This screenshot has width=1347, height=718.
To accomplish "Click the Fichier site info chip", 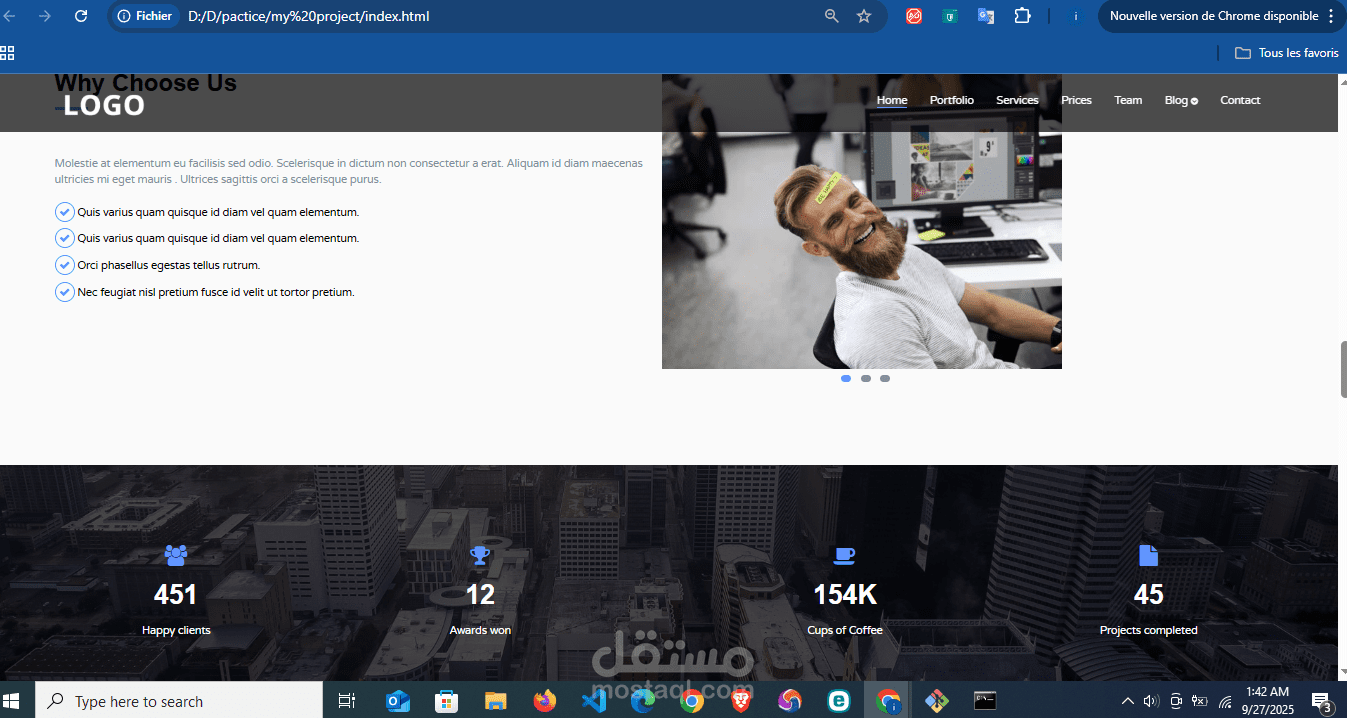I will (146, 16).
